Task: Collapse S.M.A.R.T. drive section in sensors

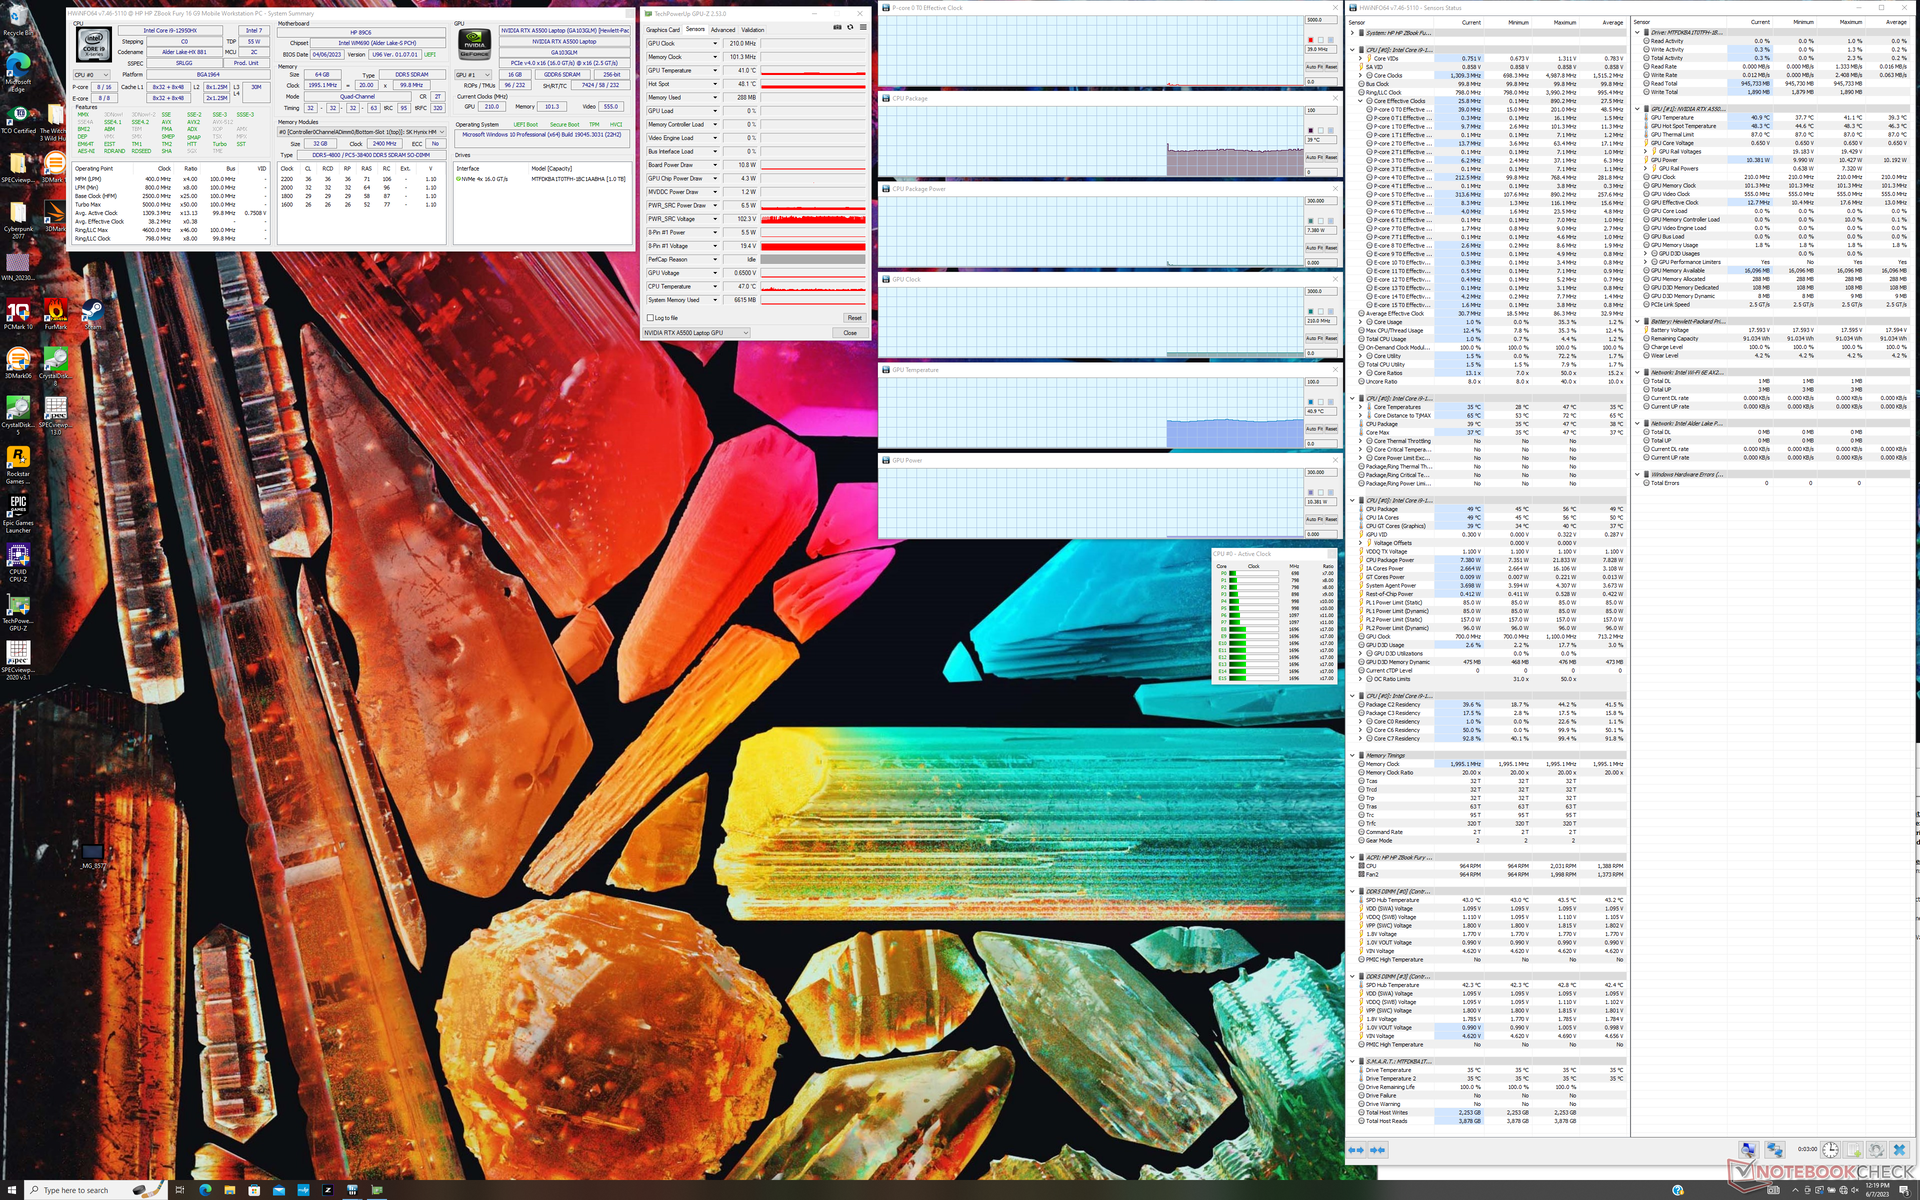Action: point(1353,1061)
